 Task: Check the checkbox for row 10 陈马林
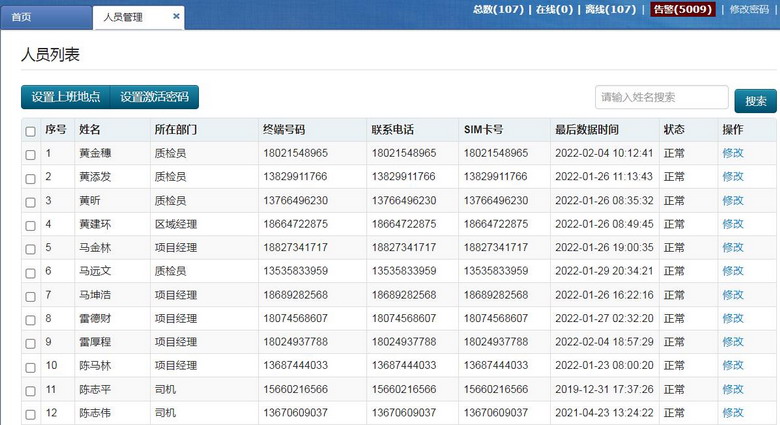pos(30,367)
